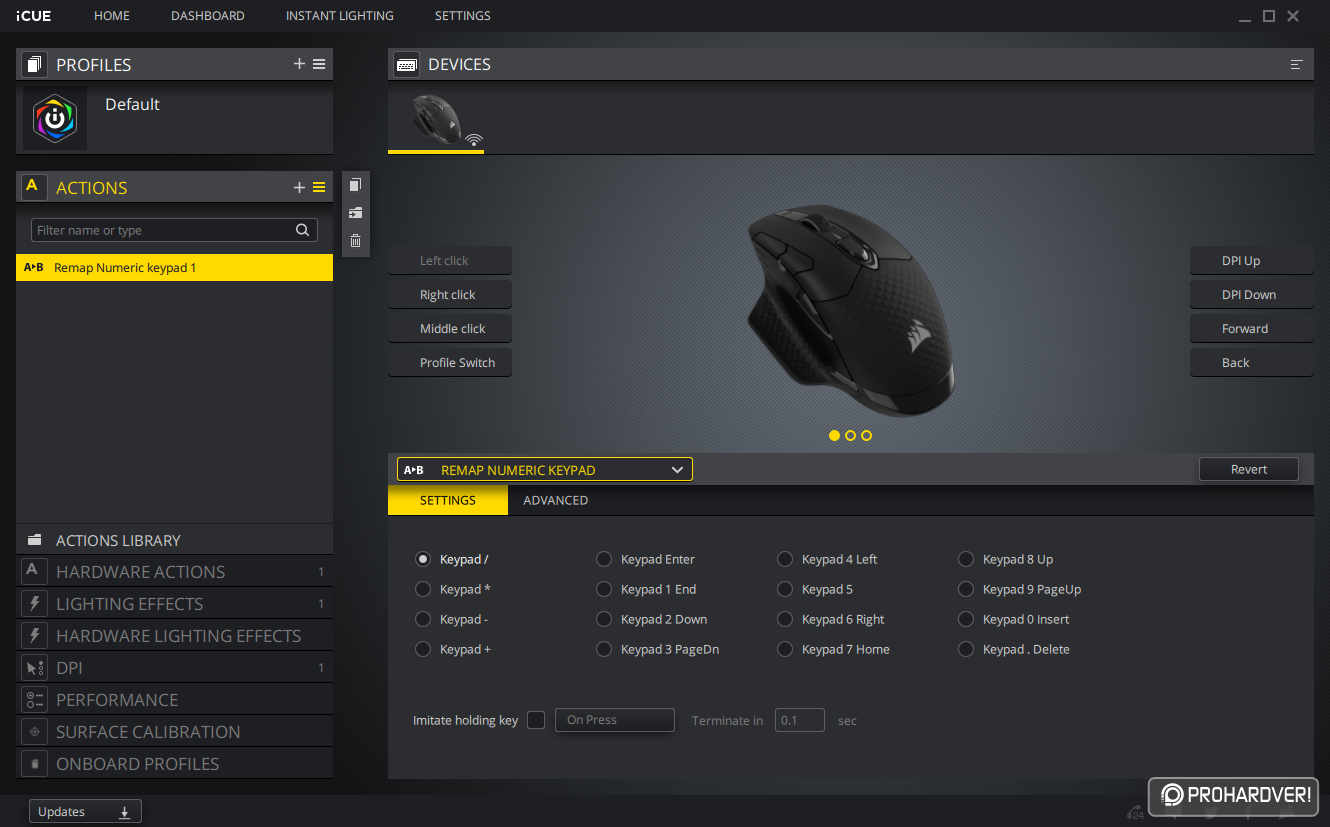Click the Devices keyboard icon

click(x=406, y=64)
